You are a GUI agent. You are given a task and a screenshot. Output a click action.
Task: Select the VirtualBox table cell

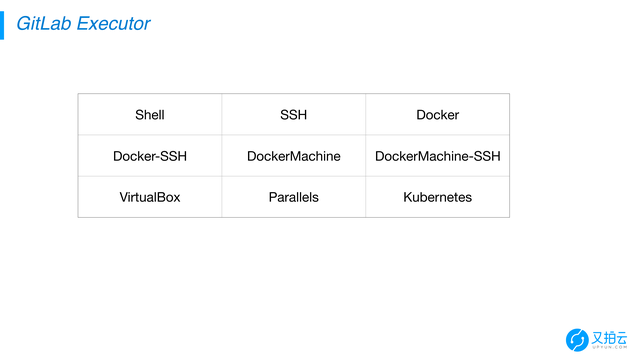pyautogui.click(x=150, y=197)
